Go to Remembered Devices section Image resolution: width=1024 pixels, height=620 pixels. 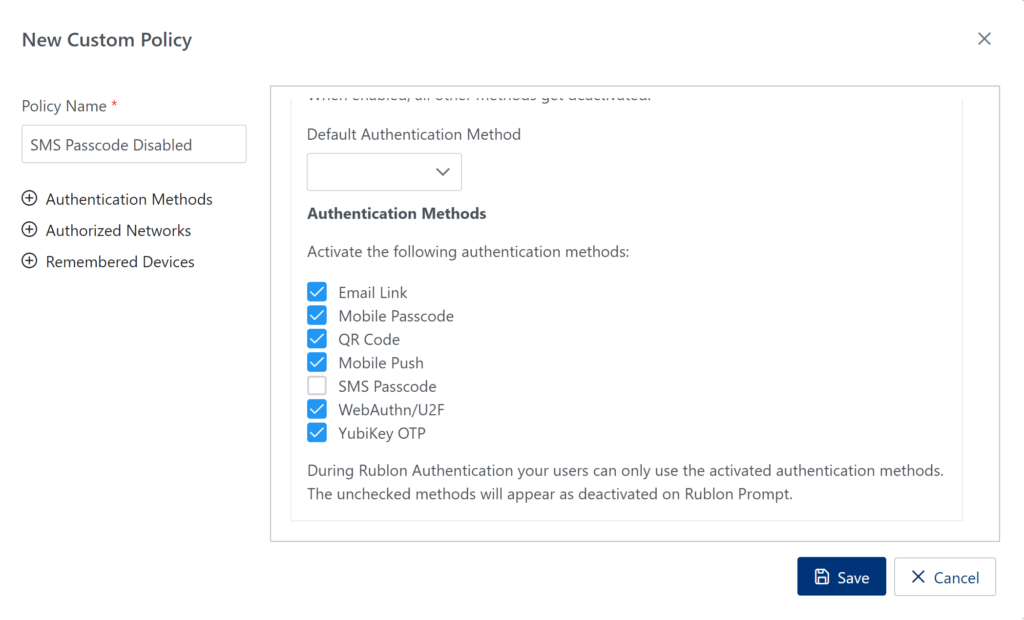(120, 261)
